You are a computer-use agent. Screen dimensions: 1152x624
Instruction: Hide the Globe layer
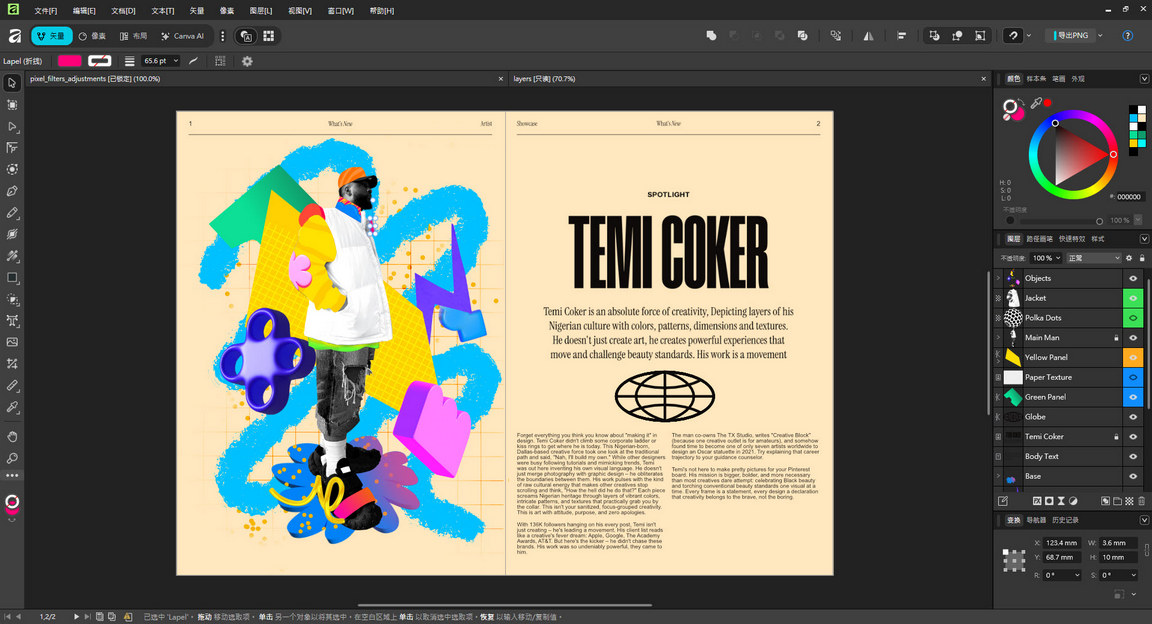(1132, 416)
